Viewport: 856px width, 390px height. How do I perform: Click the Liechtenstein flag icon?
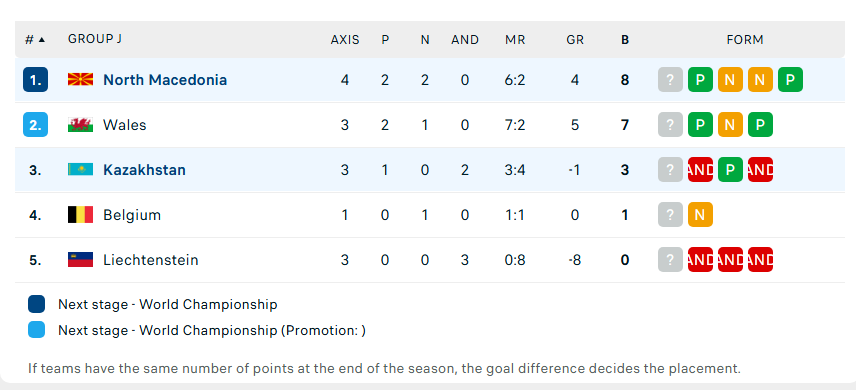coord(80,259)
